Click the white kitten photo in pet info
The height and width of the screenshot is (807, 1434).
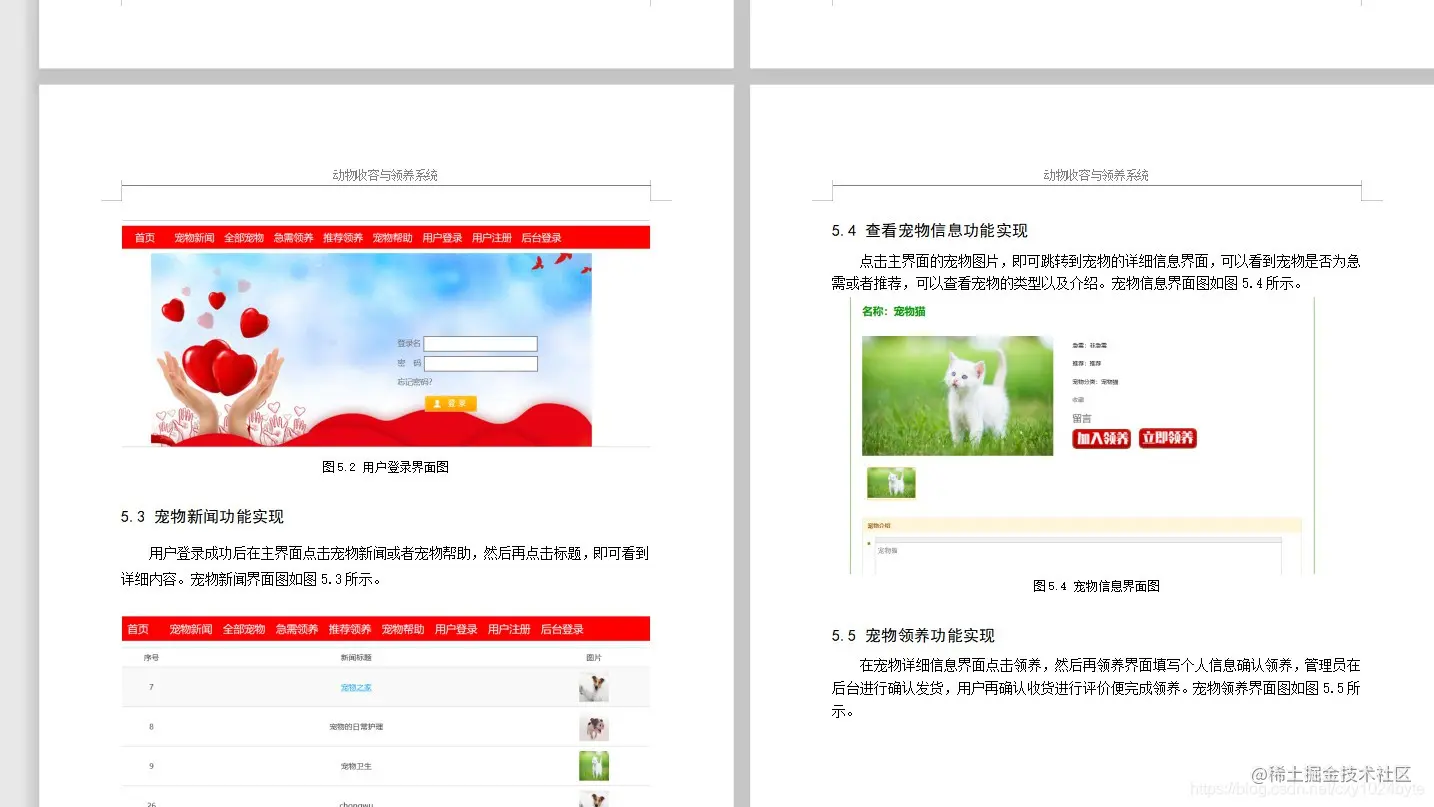pyautogui.click(x=956, y=394)
